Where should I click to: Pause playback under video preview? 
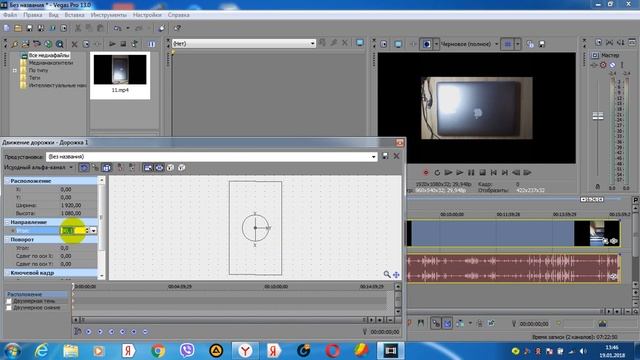tap(471, 173)
